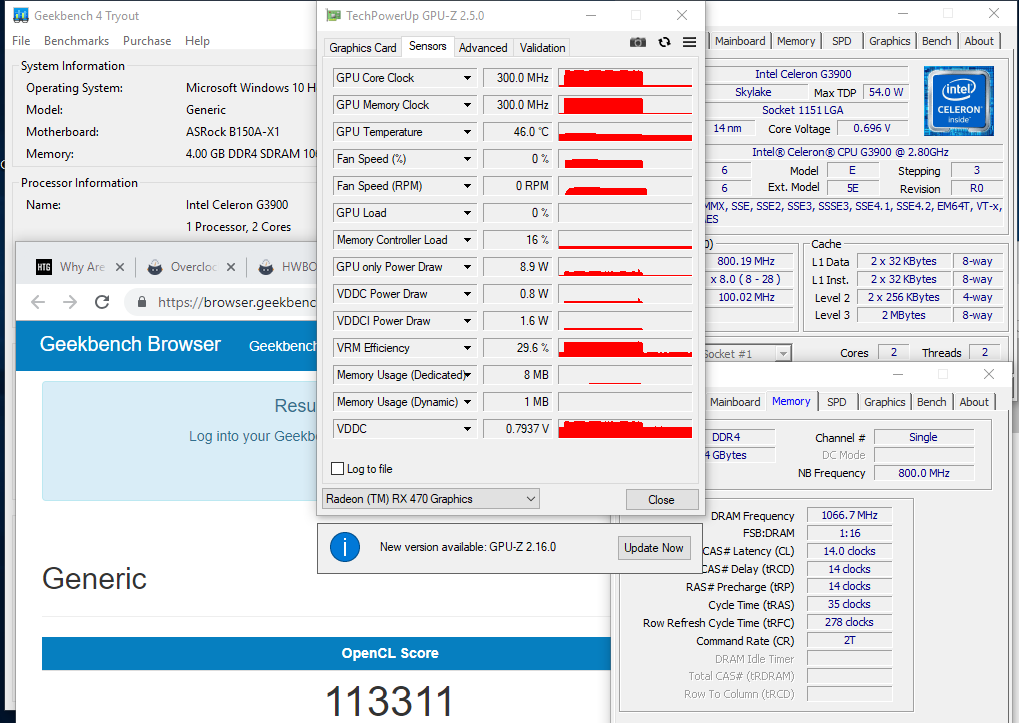
Task: Click the Intel Celeron logo in CPU-Z
Action: click(x=959, y=101)
